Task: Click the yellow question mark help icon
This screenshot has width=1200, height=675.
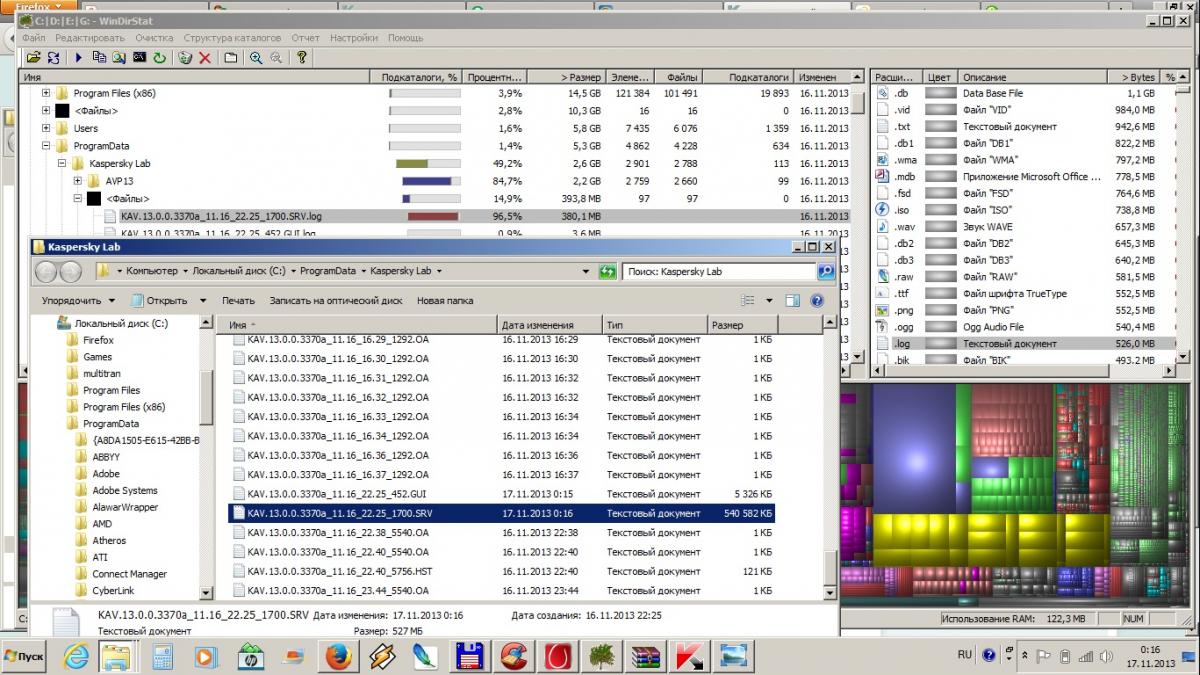Action: point(301,58)
